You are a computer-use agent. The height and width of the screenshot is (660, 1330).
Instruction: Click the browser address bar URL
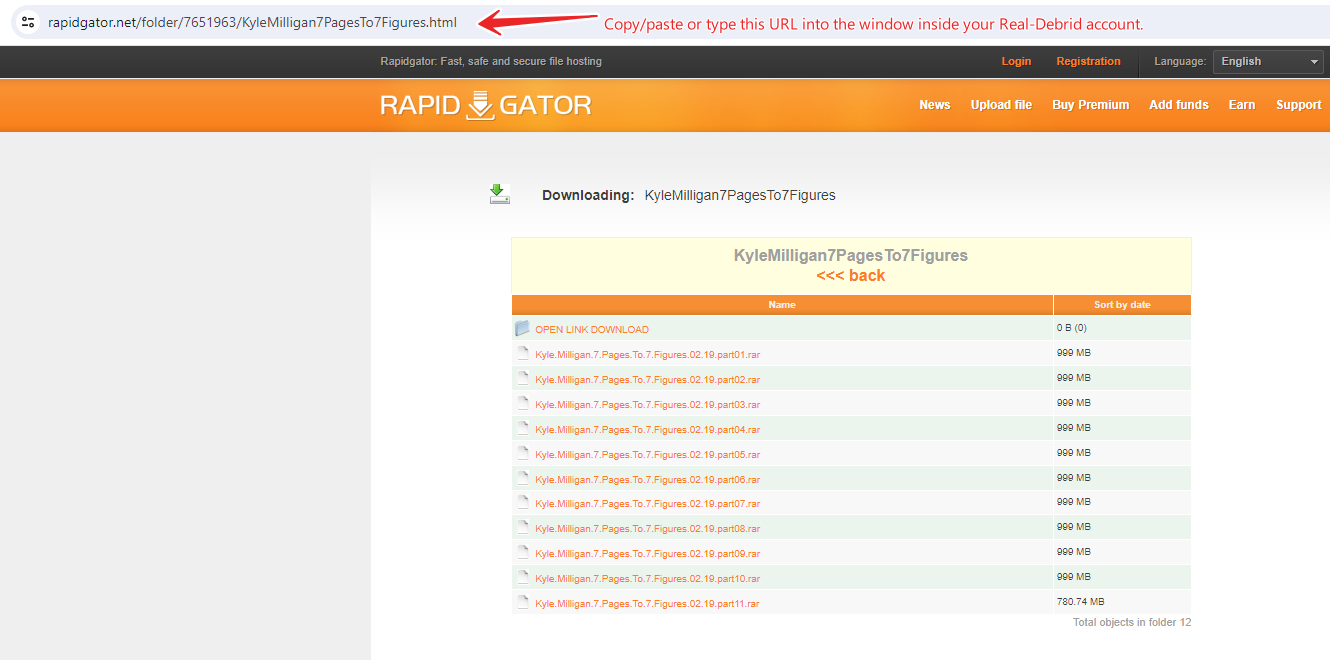point(252,22)
